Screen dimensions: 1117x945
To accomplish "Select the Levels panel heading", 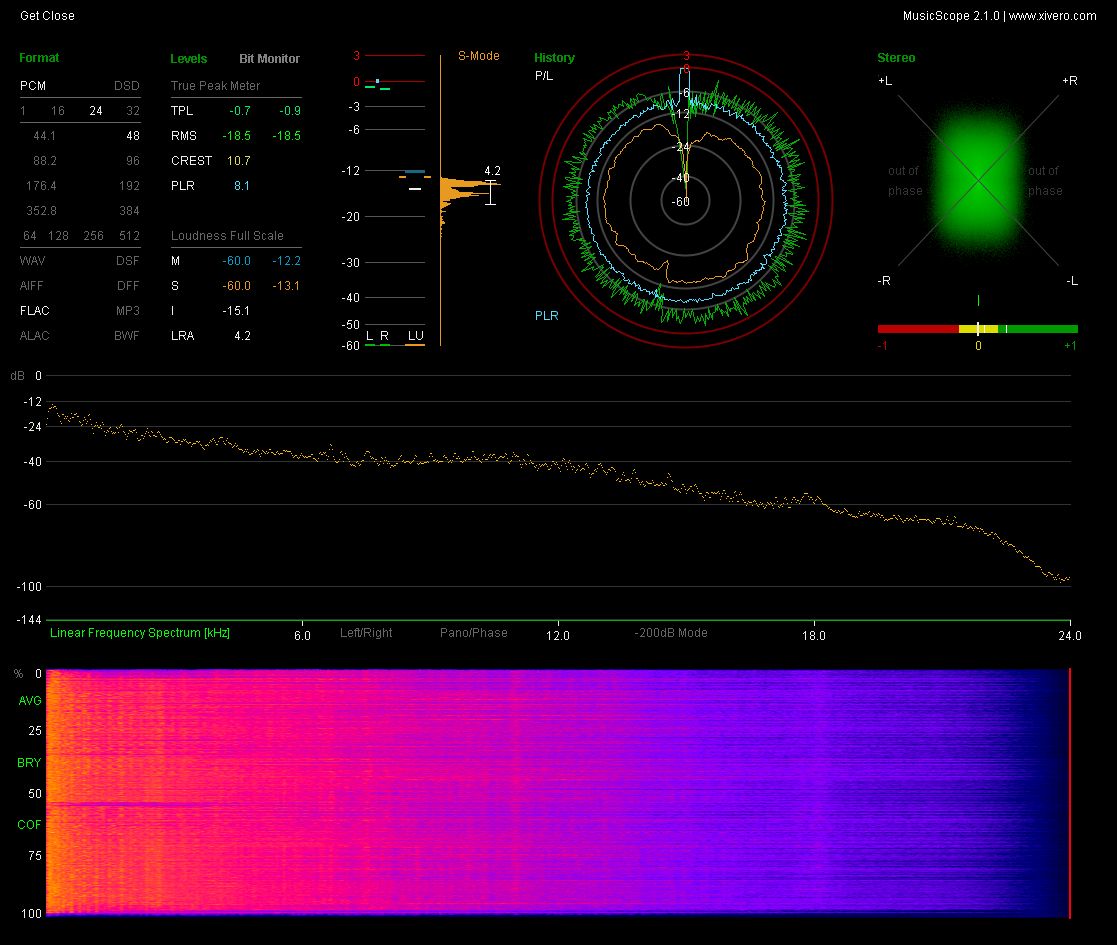I will (189, 59).
